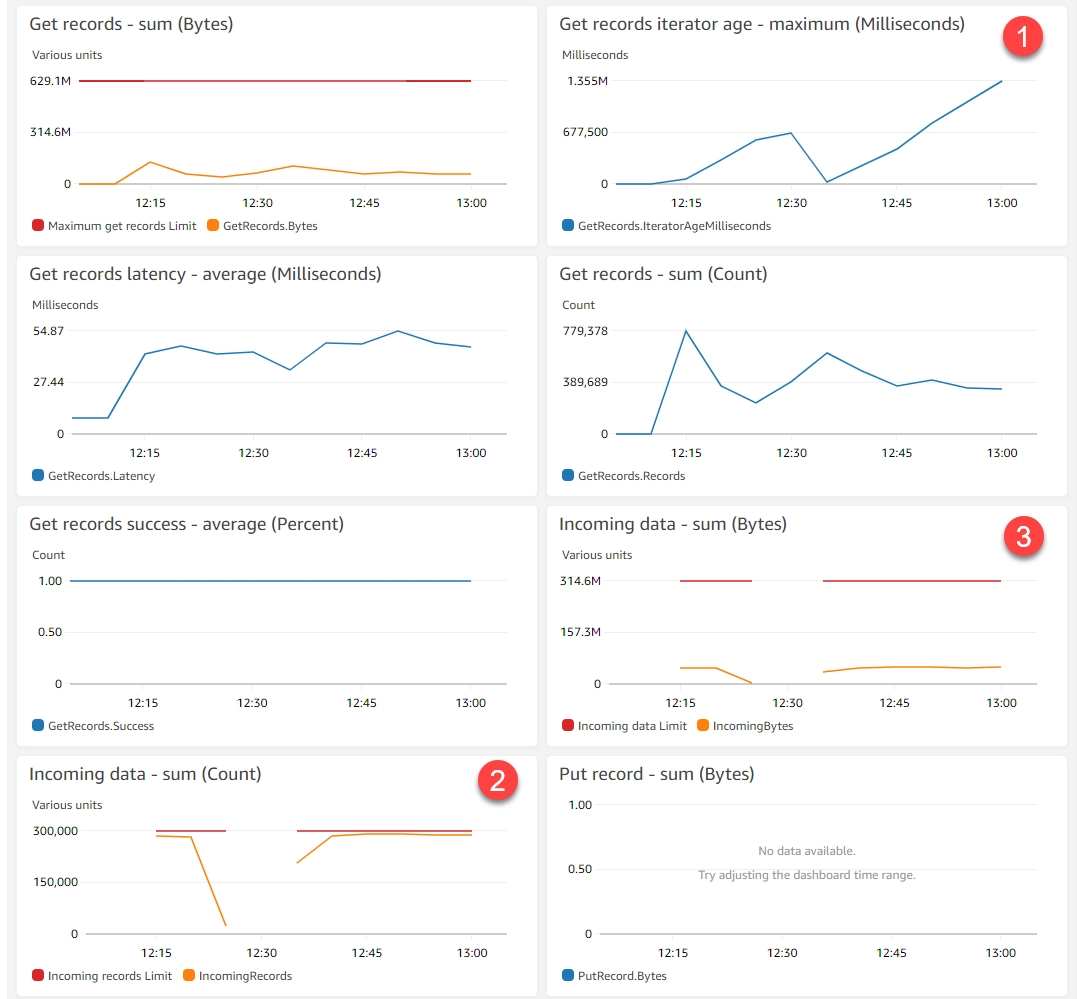Click the 'Get records success - average (Percent)' title

[186, 524]
